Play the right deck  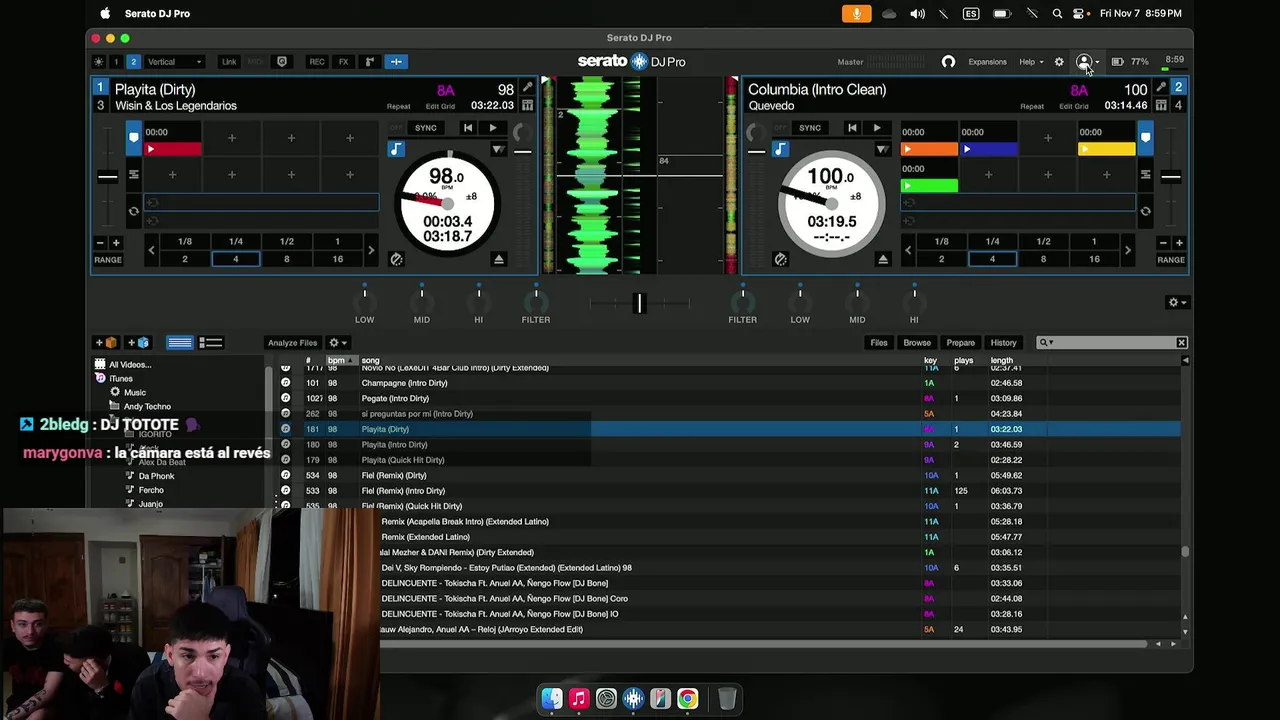[x=876, y=128]
